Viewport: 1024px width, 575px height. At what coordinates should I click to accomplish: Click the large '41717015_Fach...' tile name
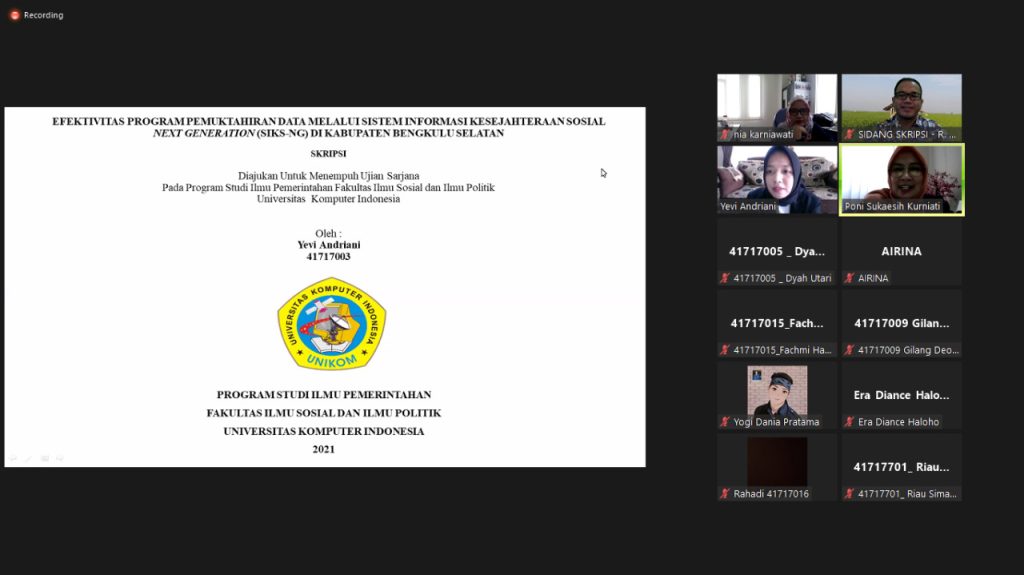pos(777,323)
